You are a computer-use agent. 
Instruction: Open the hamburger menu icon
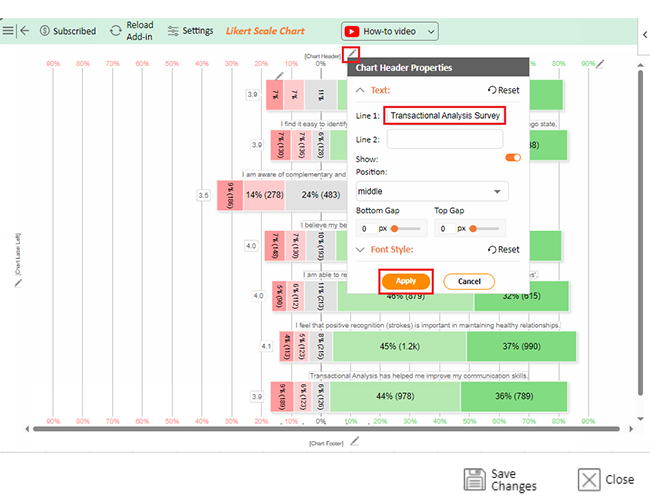[x=7, y=30]
